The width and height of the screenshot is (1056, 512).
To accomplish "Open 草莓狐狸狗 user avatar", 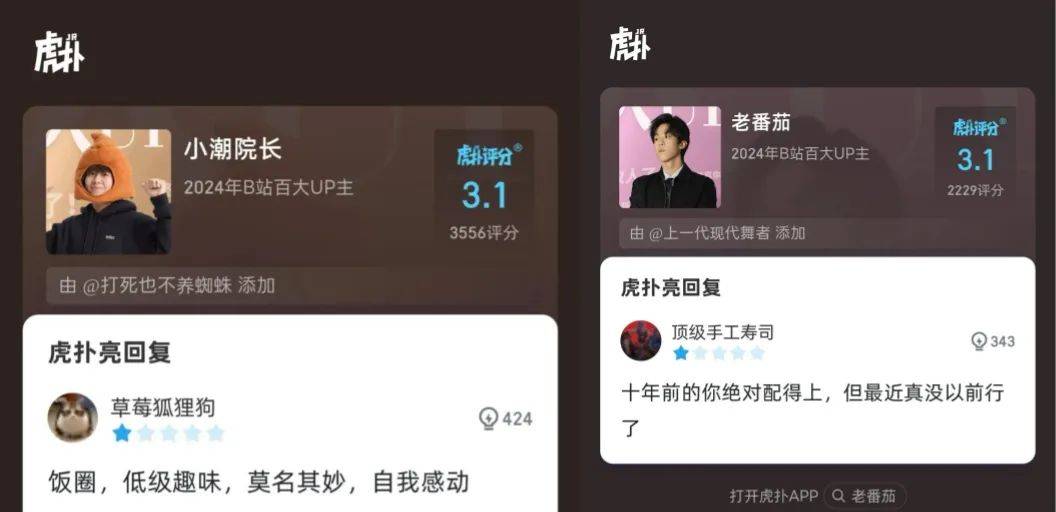I will tap(72, 417).
